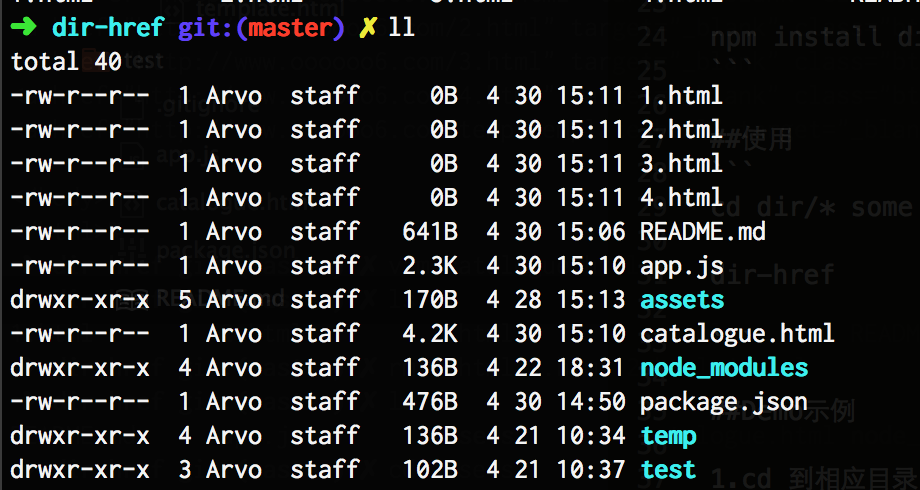Screen dimensions: 920x490
Task: Click the green prompt arrow symbol
Action: (23, 28)
